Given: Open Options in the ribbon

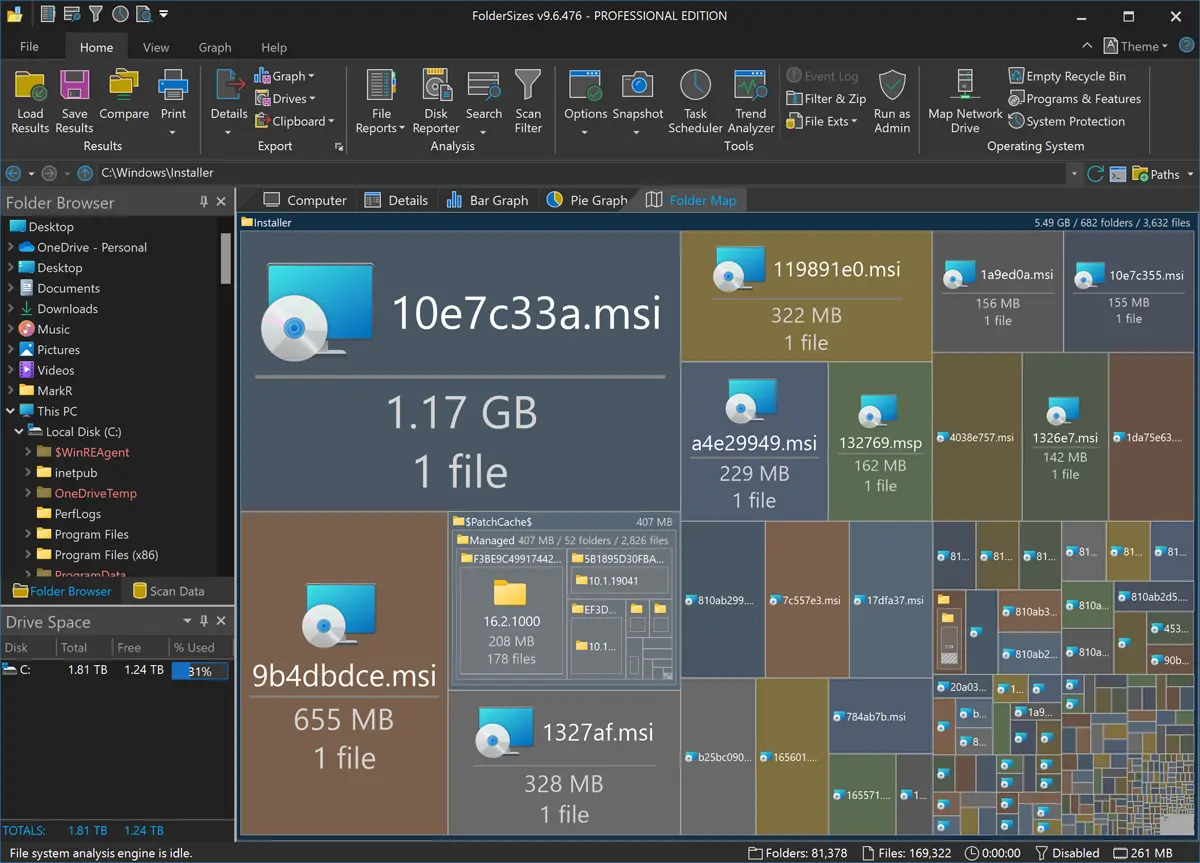Looking at the screenshot, I should pyautogui.click(x=585, y=101).
